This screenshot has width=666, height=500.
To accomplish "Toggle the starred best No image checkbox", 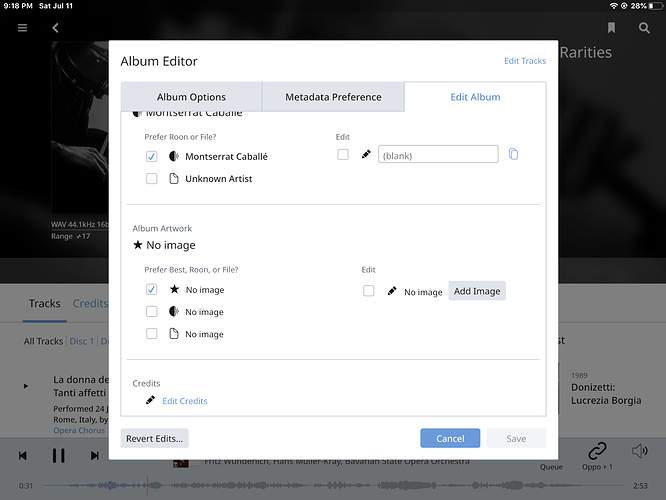I will [x=152, y=289].
